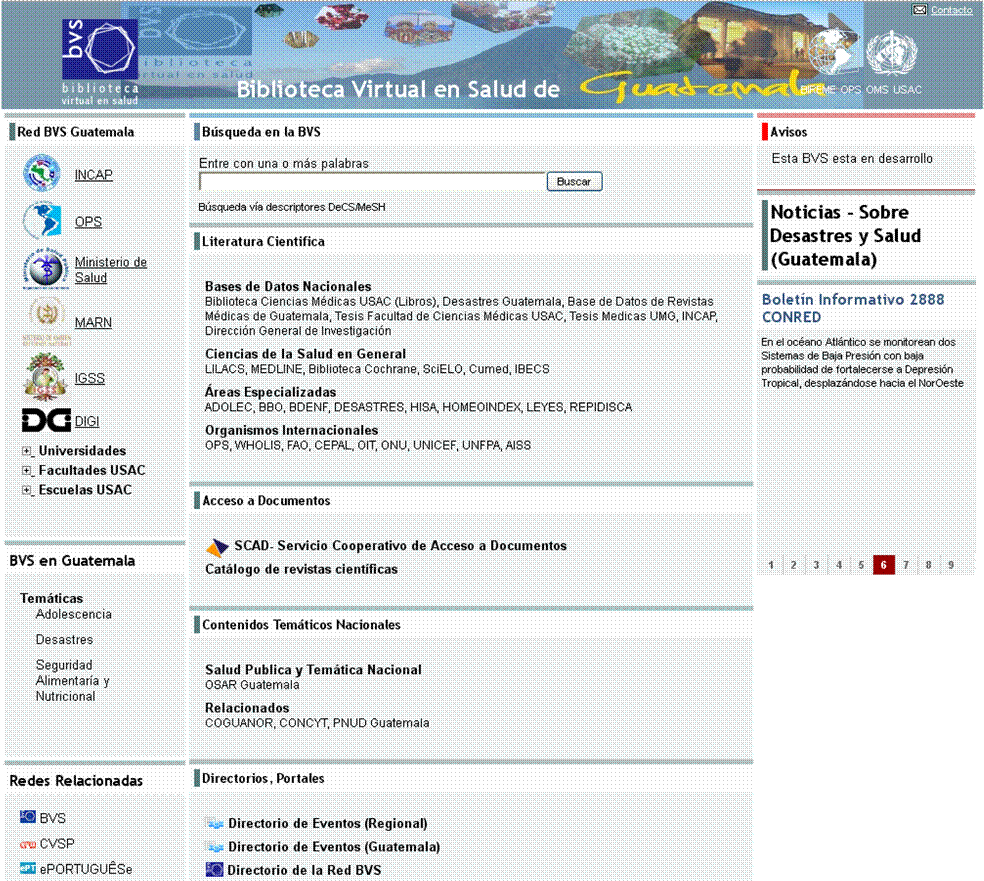This screenshot has width=984, height=881.
Task: Click the Buscar search button
Action: pos(574,181)
